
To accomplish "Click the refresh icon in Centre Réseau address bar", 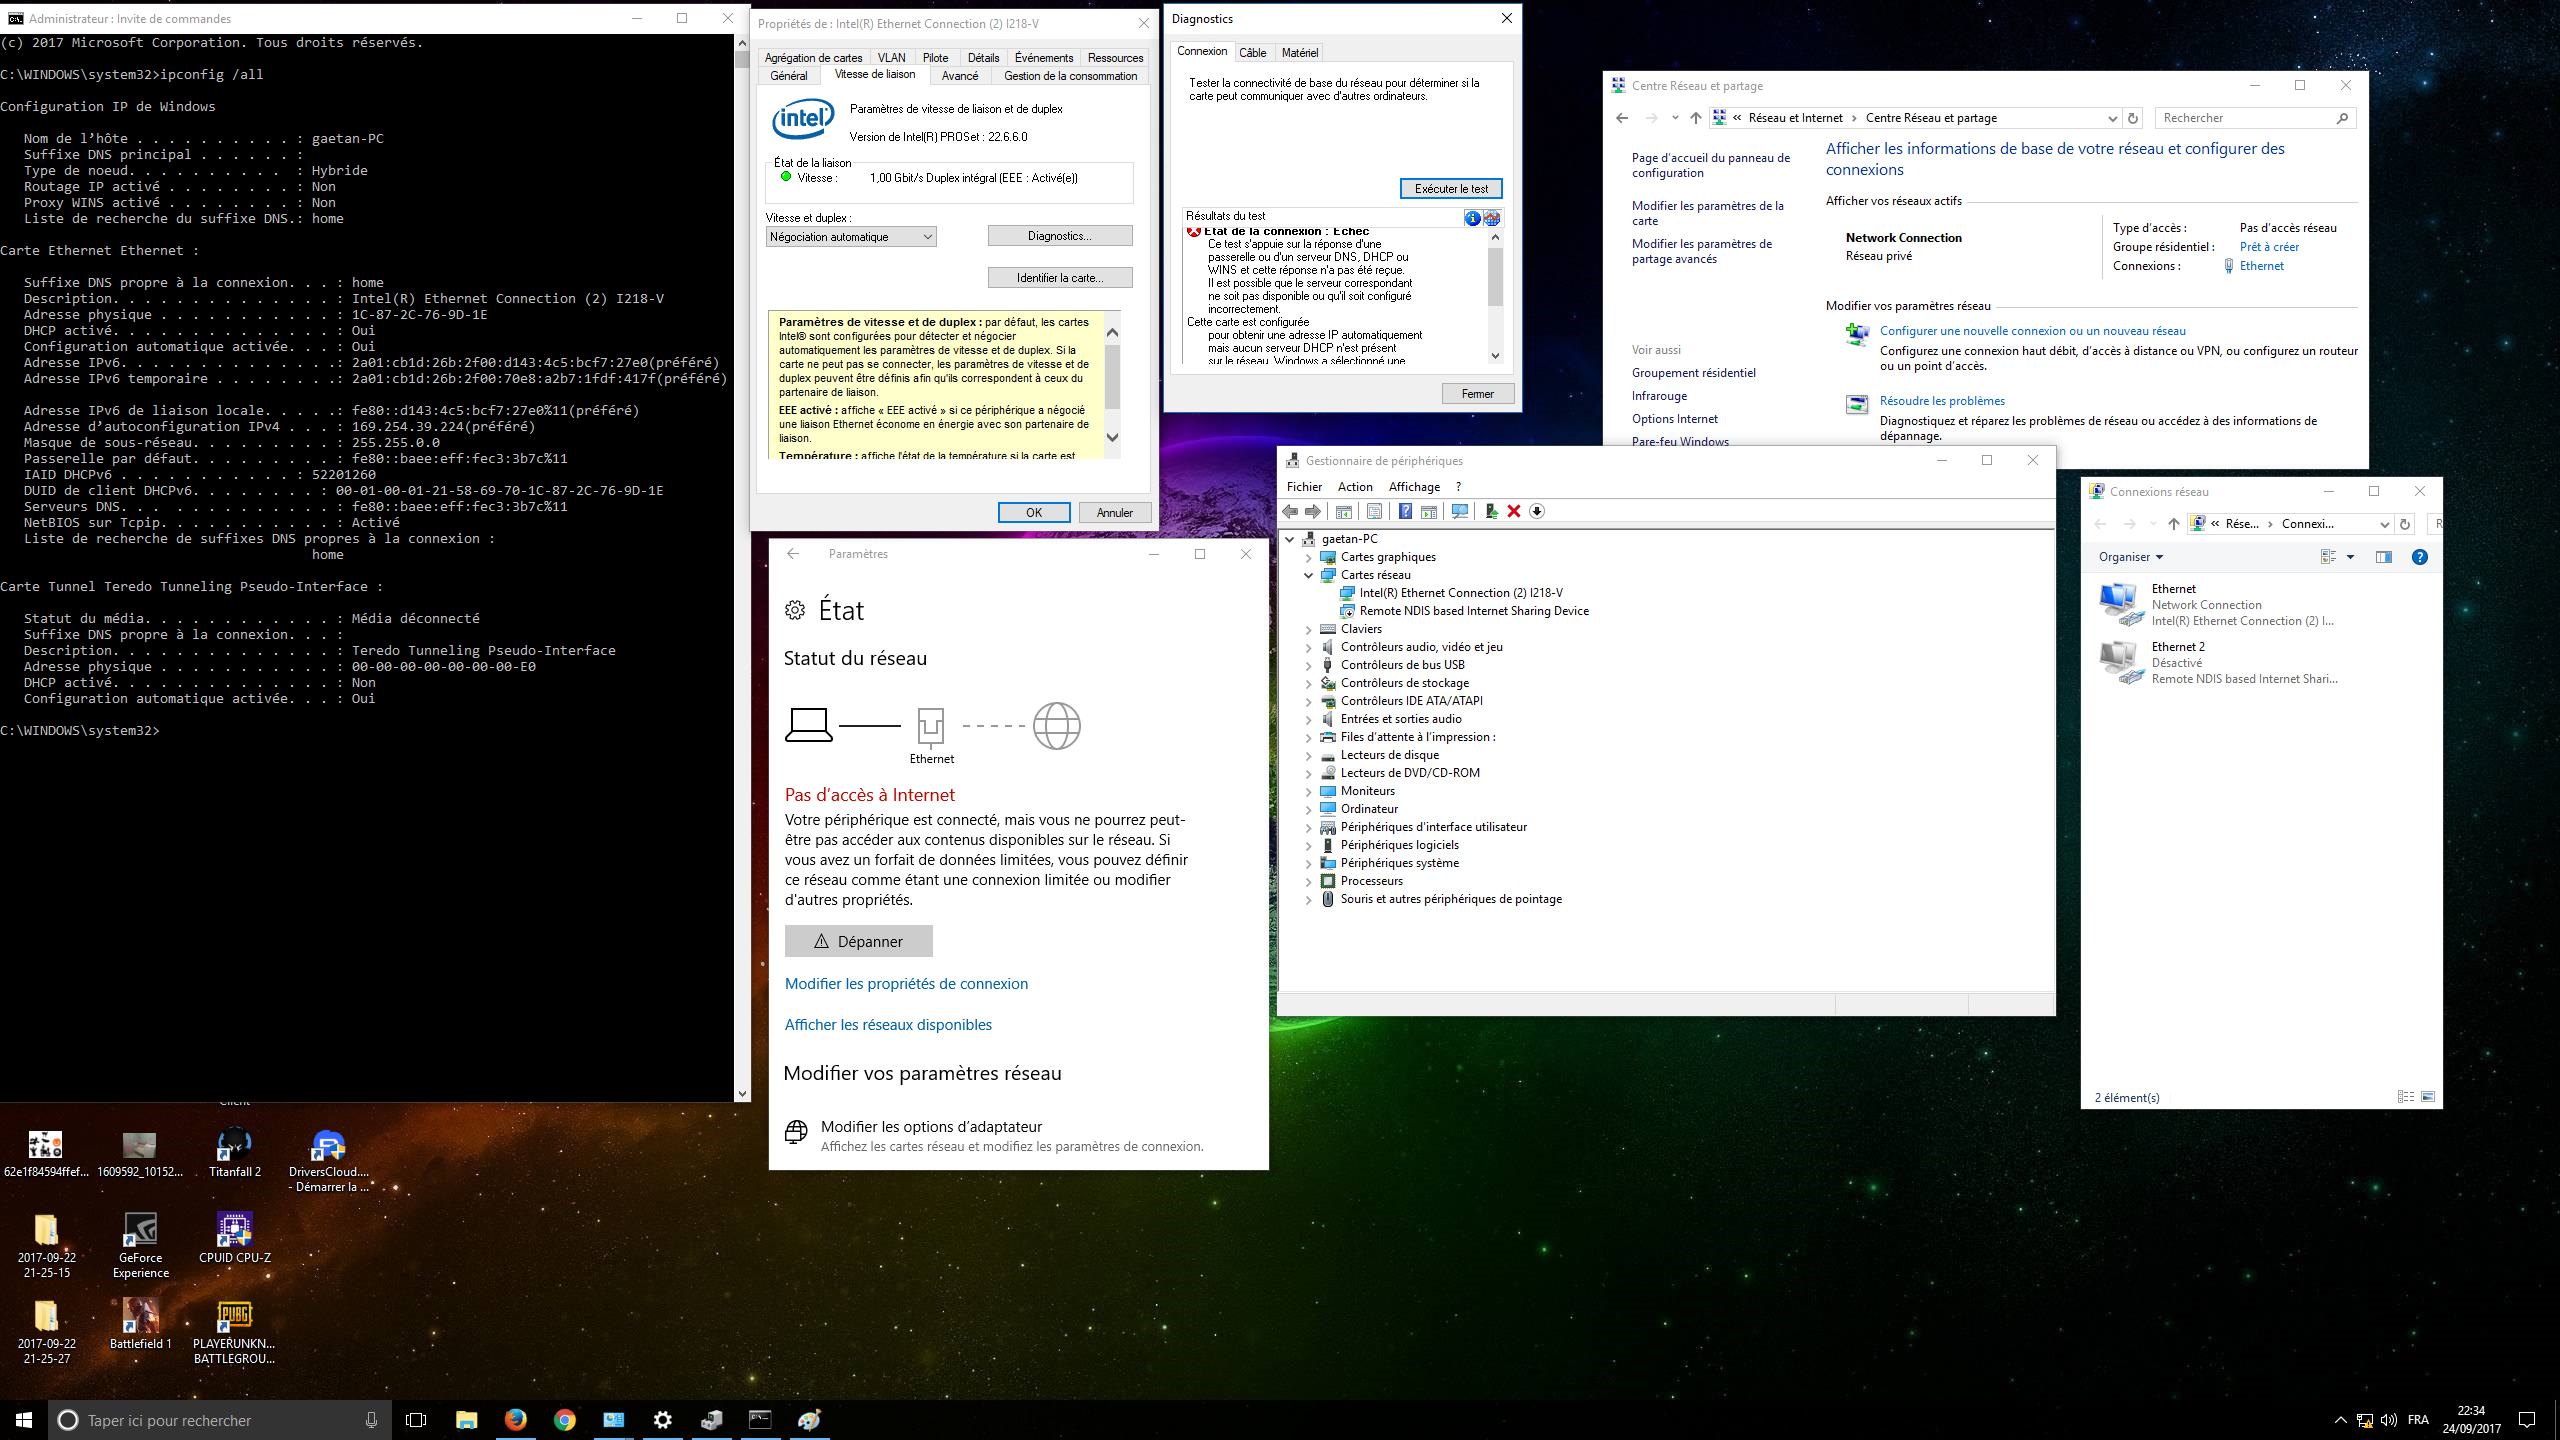I will pos(2133,118).
